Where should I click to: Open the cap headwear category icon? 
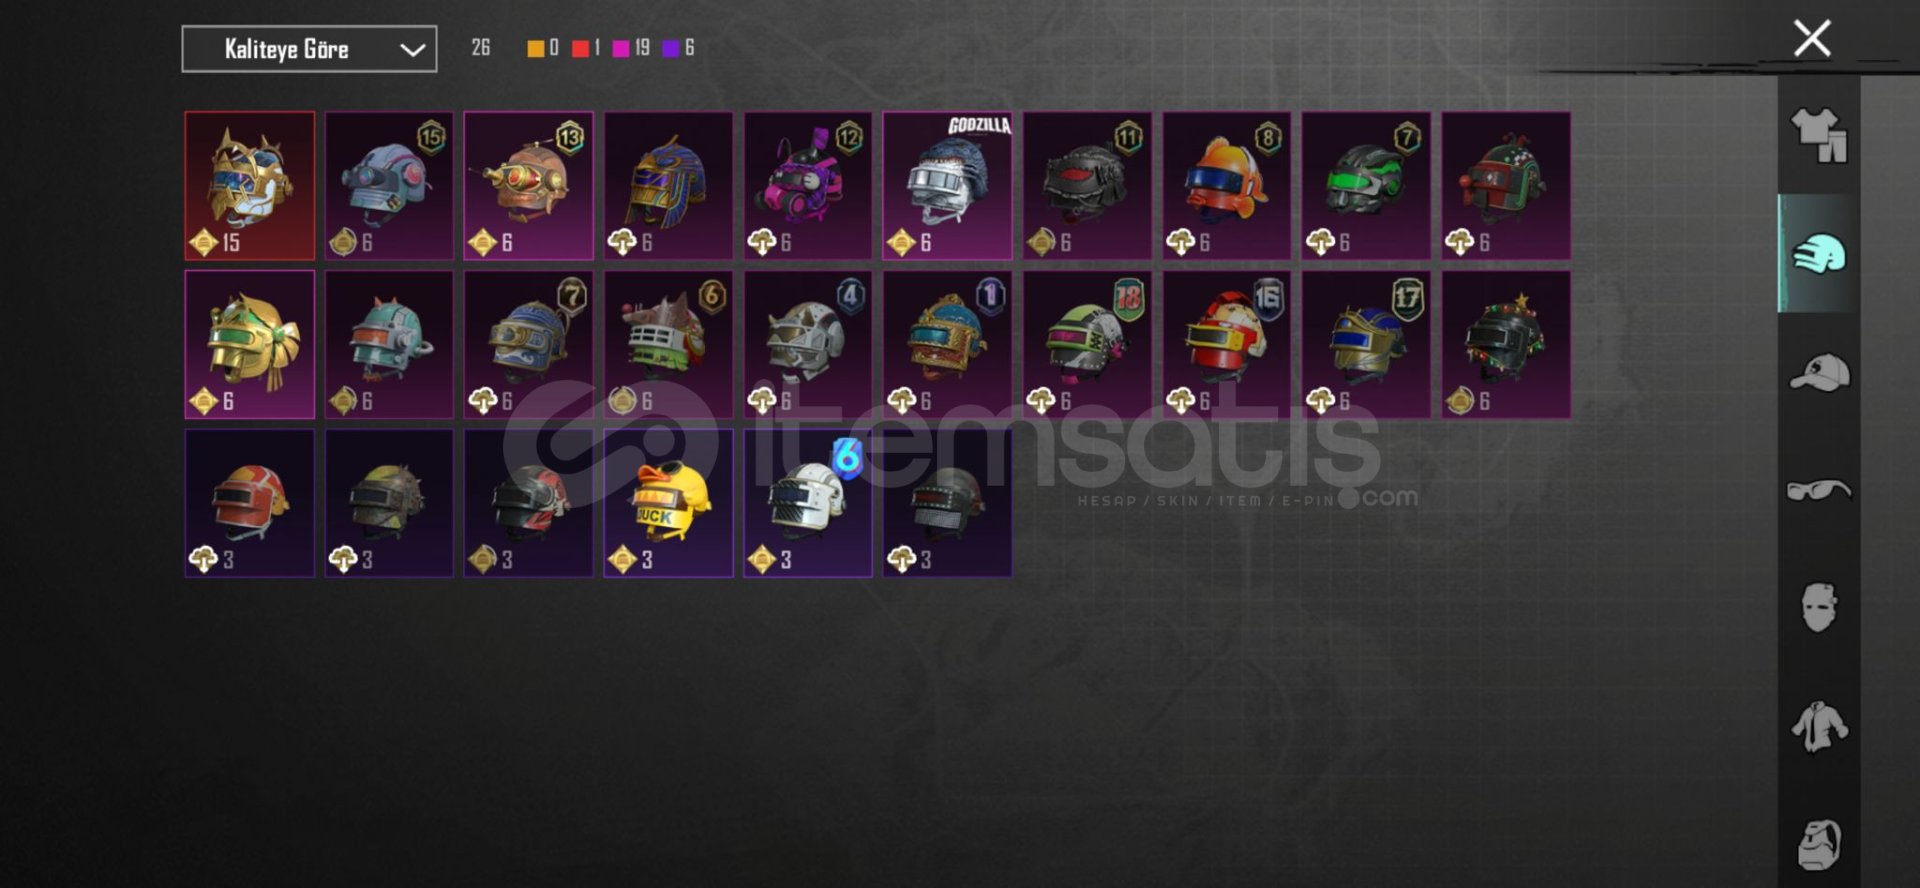click(x=1819, y=373)
